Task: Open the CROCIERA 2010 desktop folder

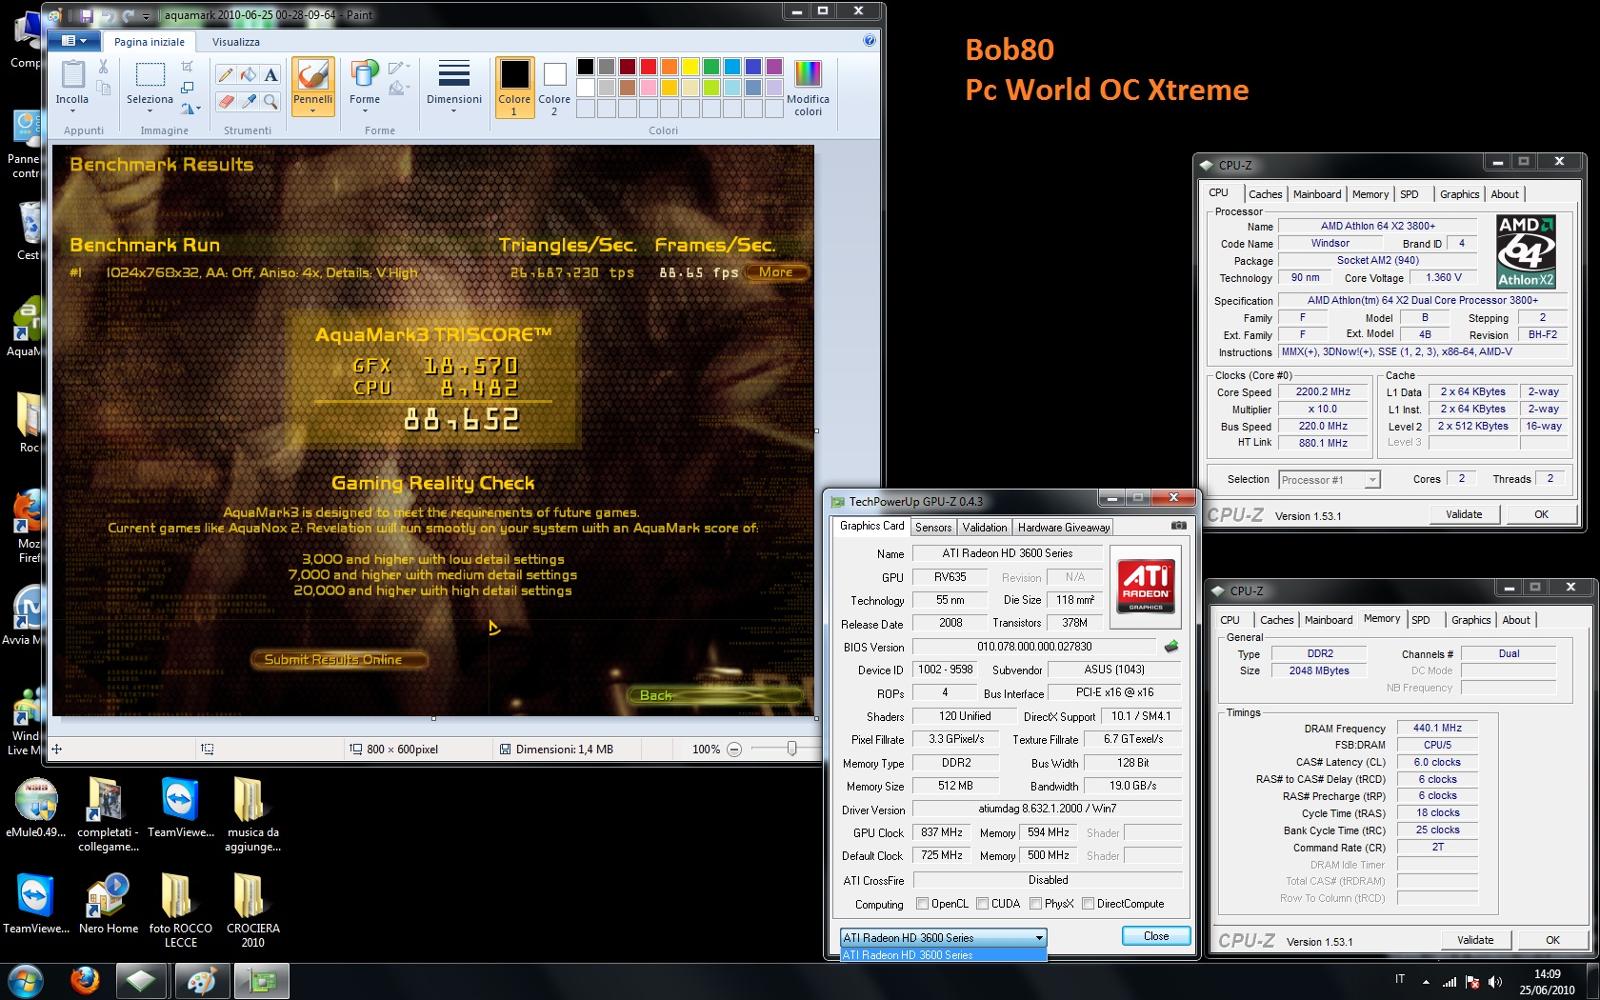Action: [x=252, y=910]
